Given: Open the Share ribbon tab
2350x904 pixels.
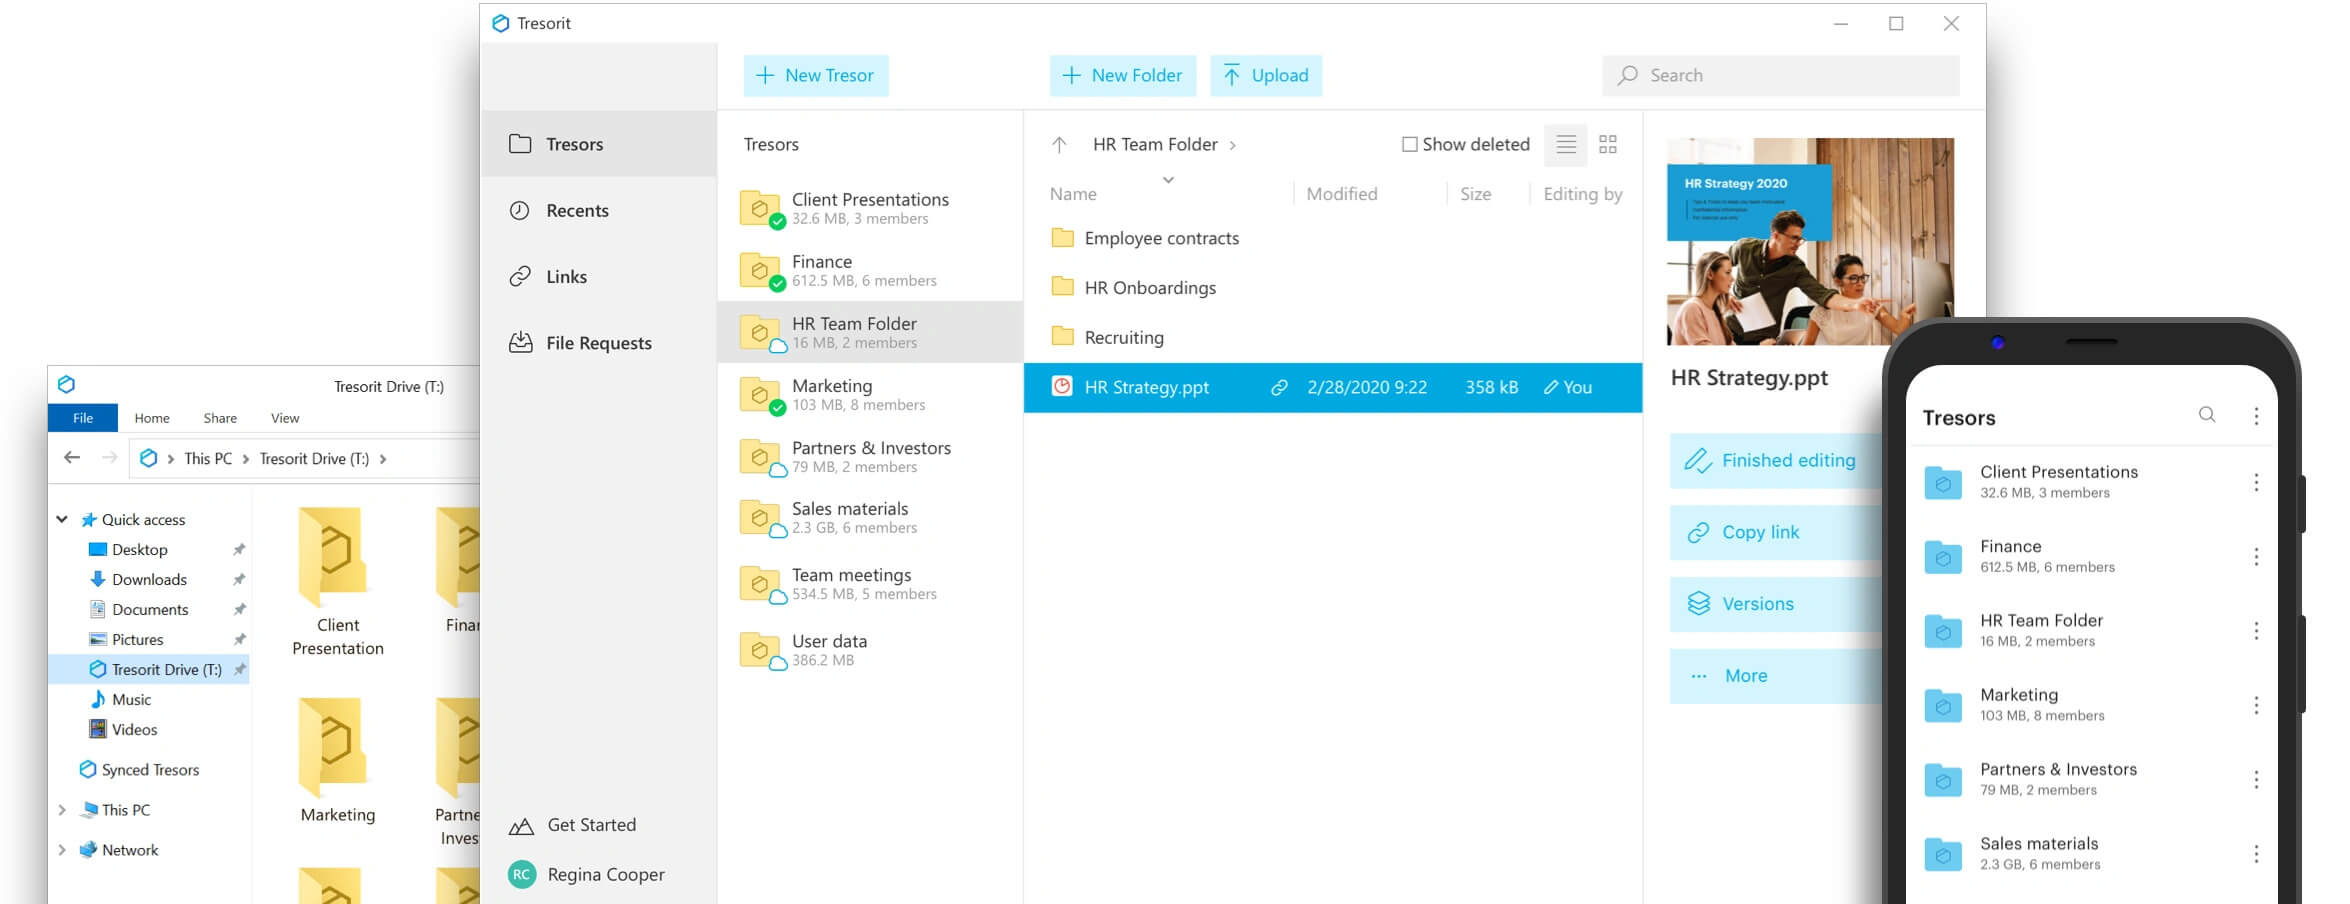Looking at the screenshot, I should [x=220, y=418].
